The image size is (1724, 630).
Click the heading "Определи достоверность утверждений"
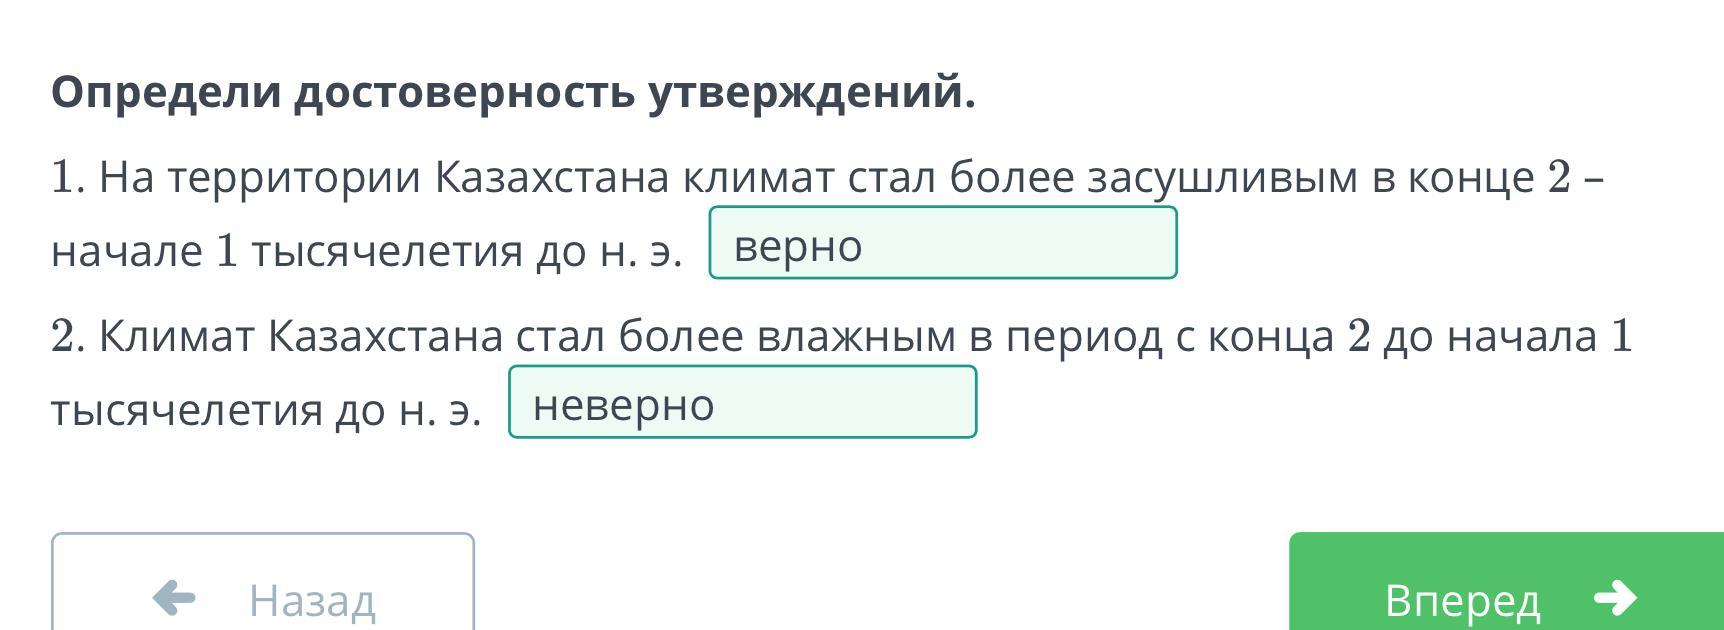513,92
